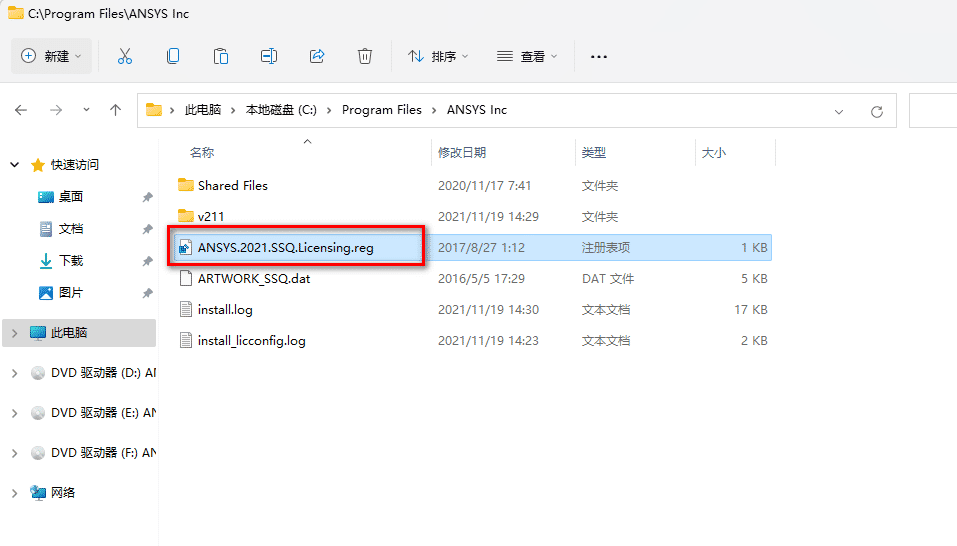
Task: Sort files by Date modified column
Action: pos(462,153)
